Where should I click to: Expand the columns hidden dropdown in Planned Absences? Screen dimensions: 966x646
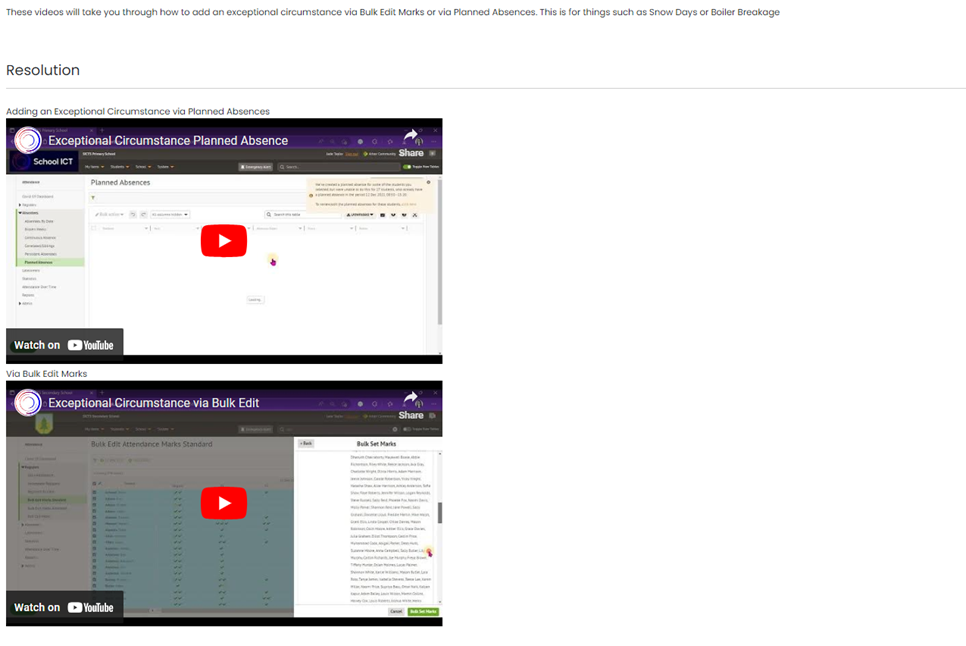click(x=169, y=214)
